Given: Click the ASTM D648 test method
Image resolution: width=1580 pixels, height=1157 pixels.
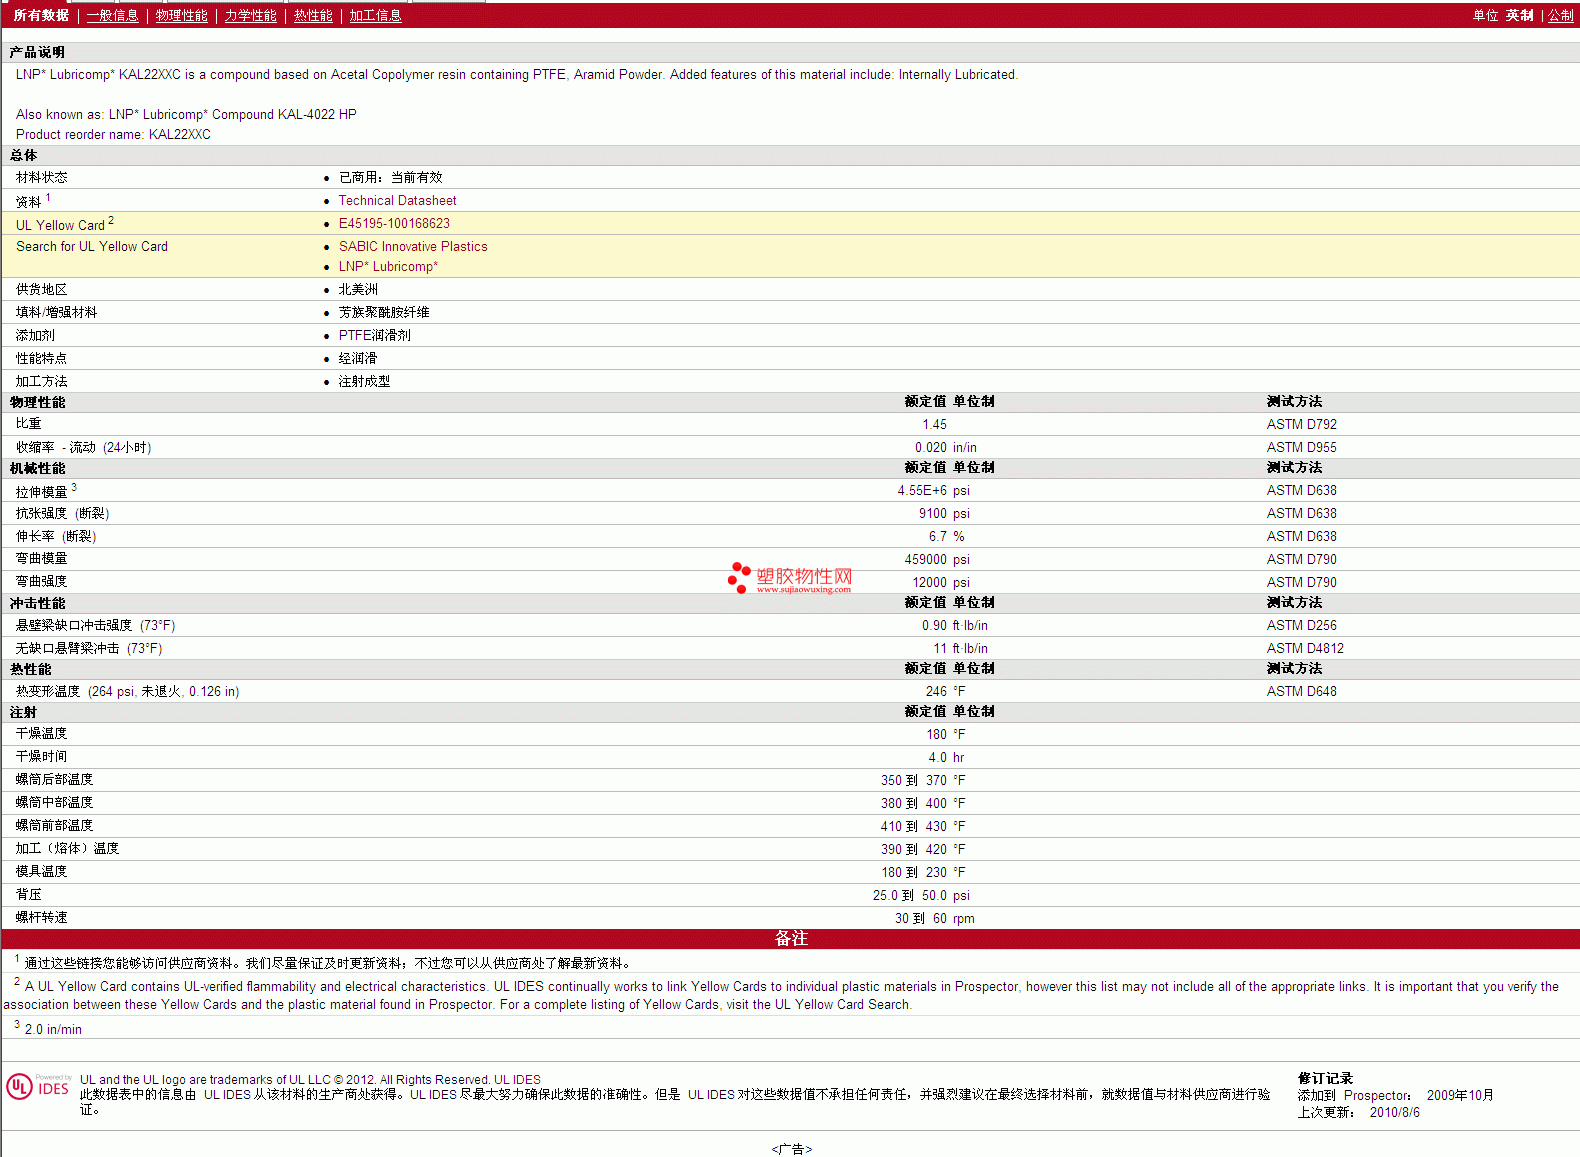Looking at the screenshot, I should [1301, 692].
